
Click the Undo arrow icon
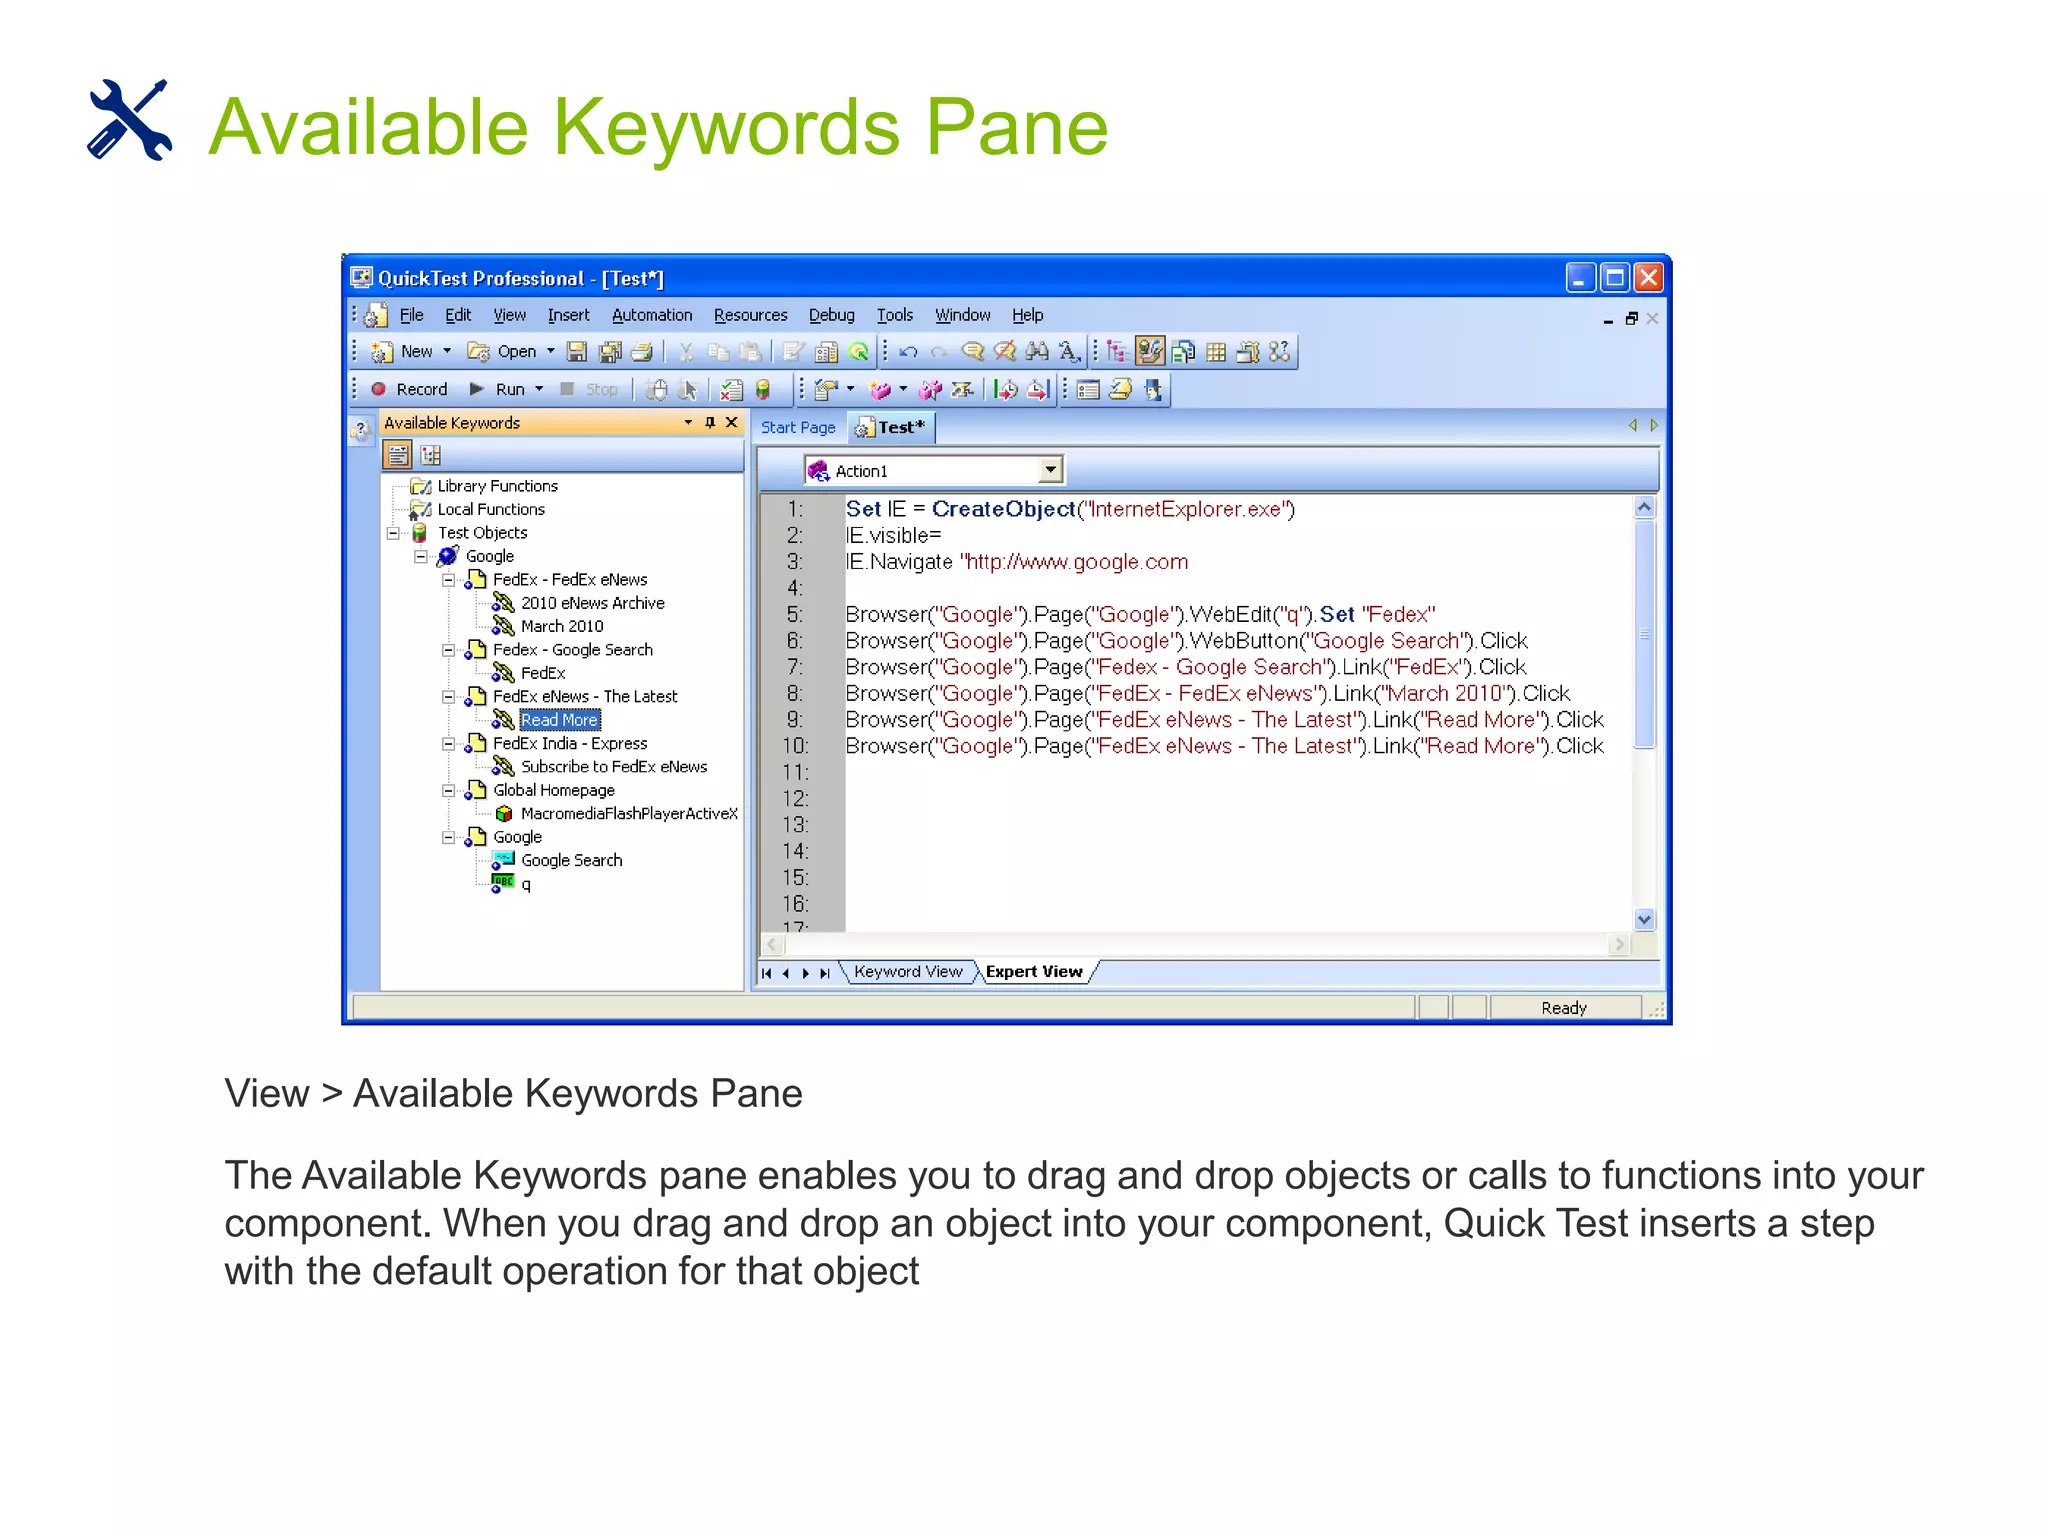(x=908, y=351)
